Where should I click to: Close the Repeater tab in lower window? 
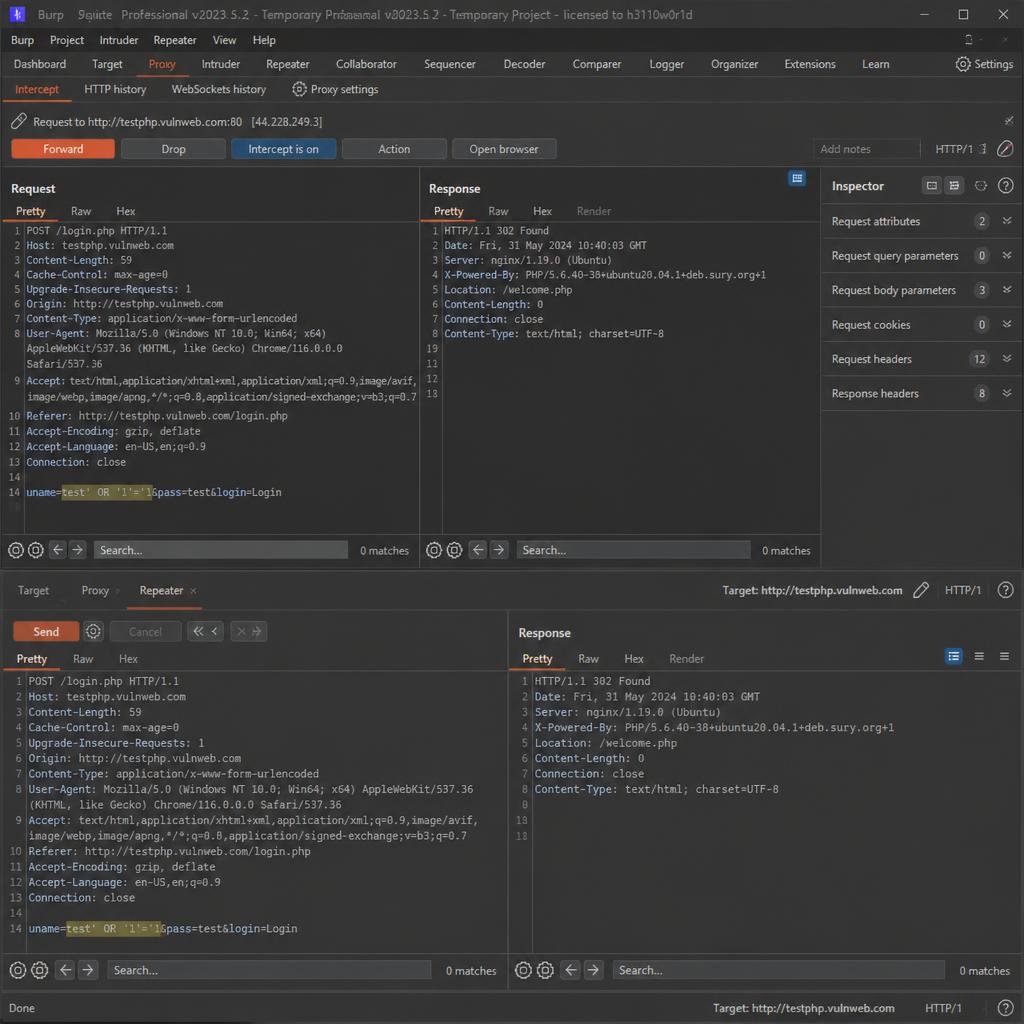[193, 591]
